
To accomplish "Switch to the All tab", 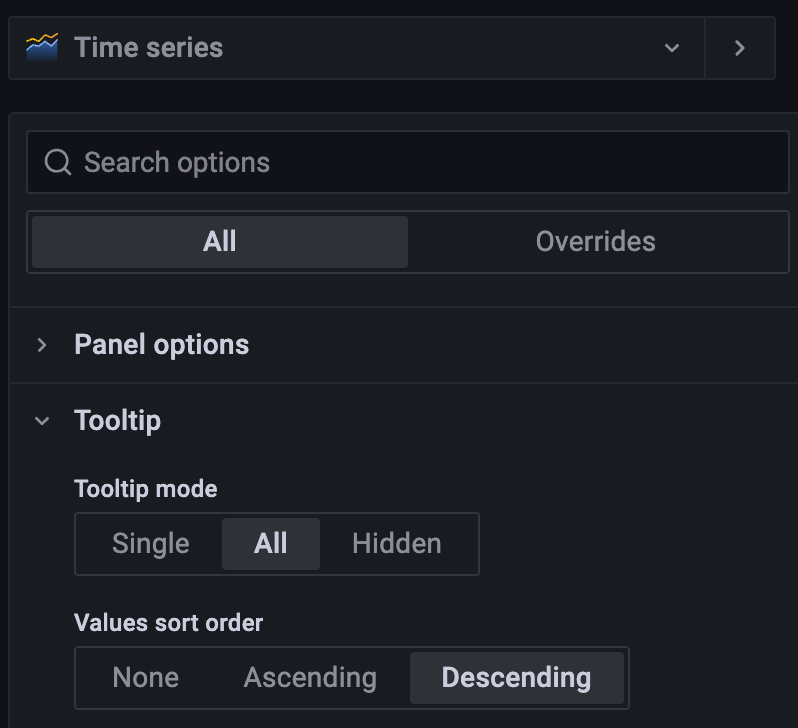I will point(219,241).
